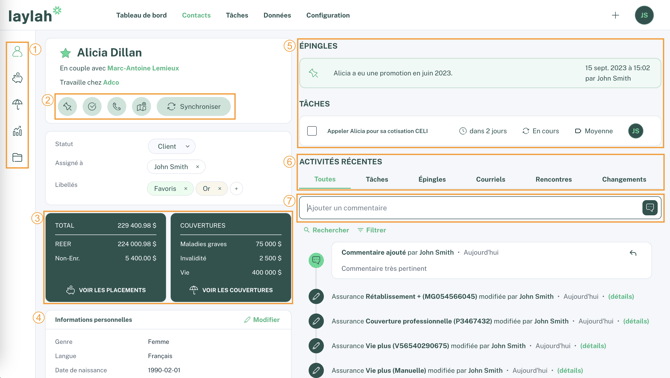The image size is (670, 378).
Task: Check the Appeler Alicia task checkbox
Action: tap(312, 131)
